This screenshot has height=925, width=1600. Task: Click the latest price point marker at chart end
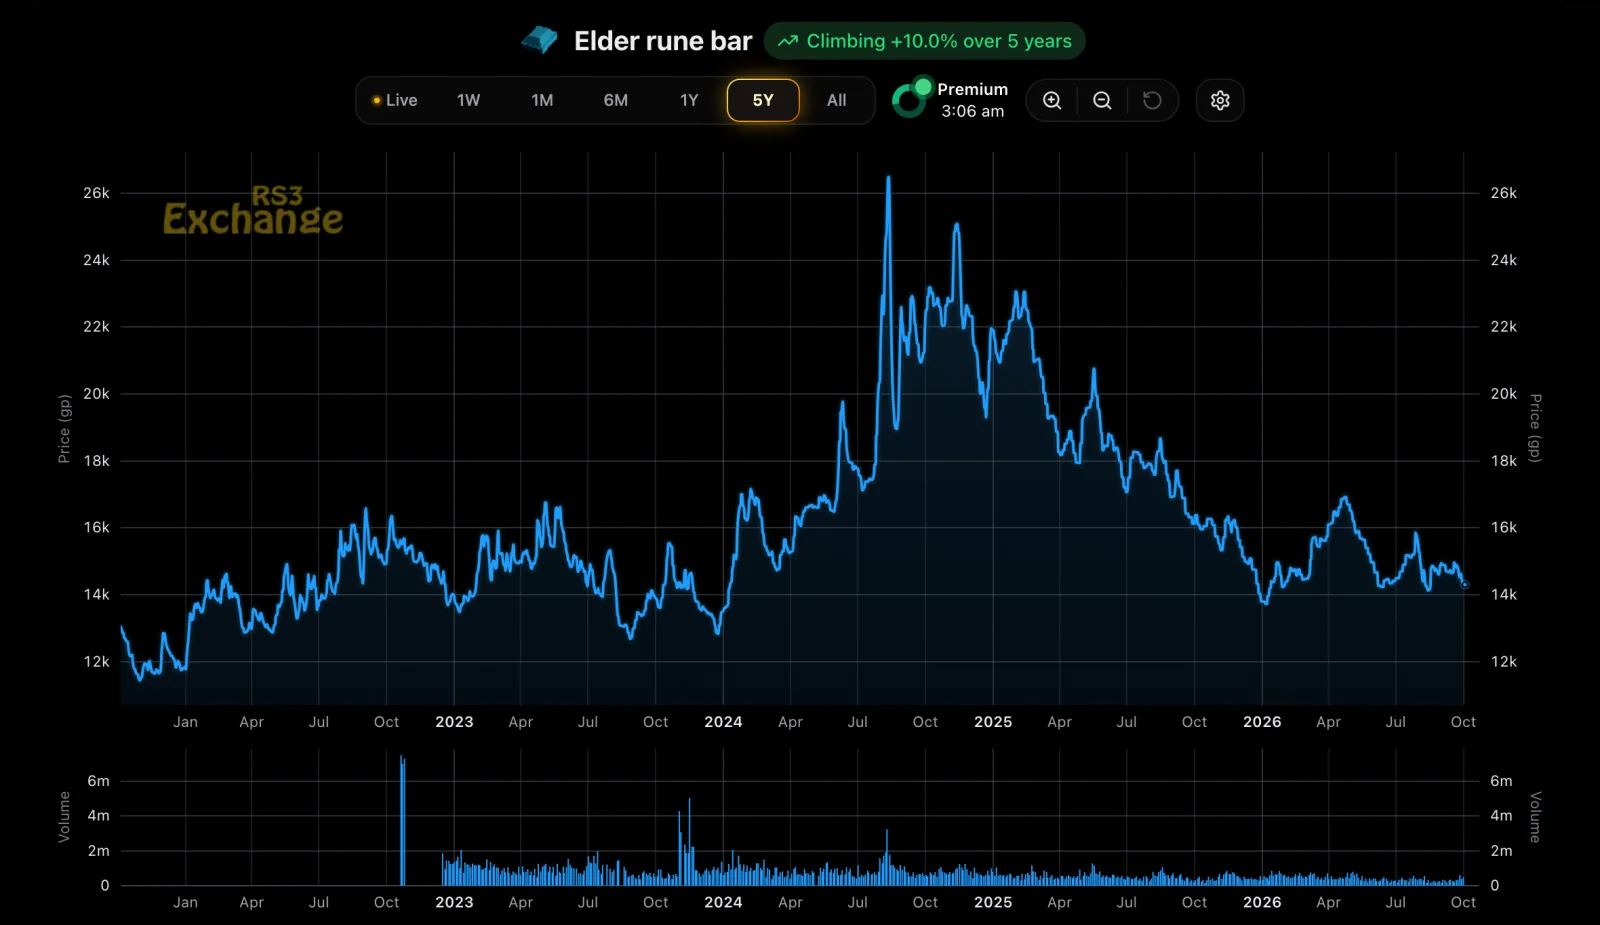(x=1464, y=585)
